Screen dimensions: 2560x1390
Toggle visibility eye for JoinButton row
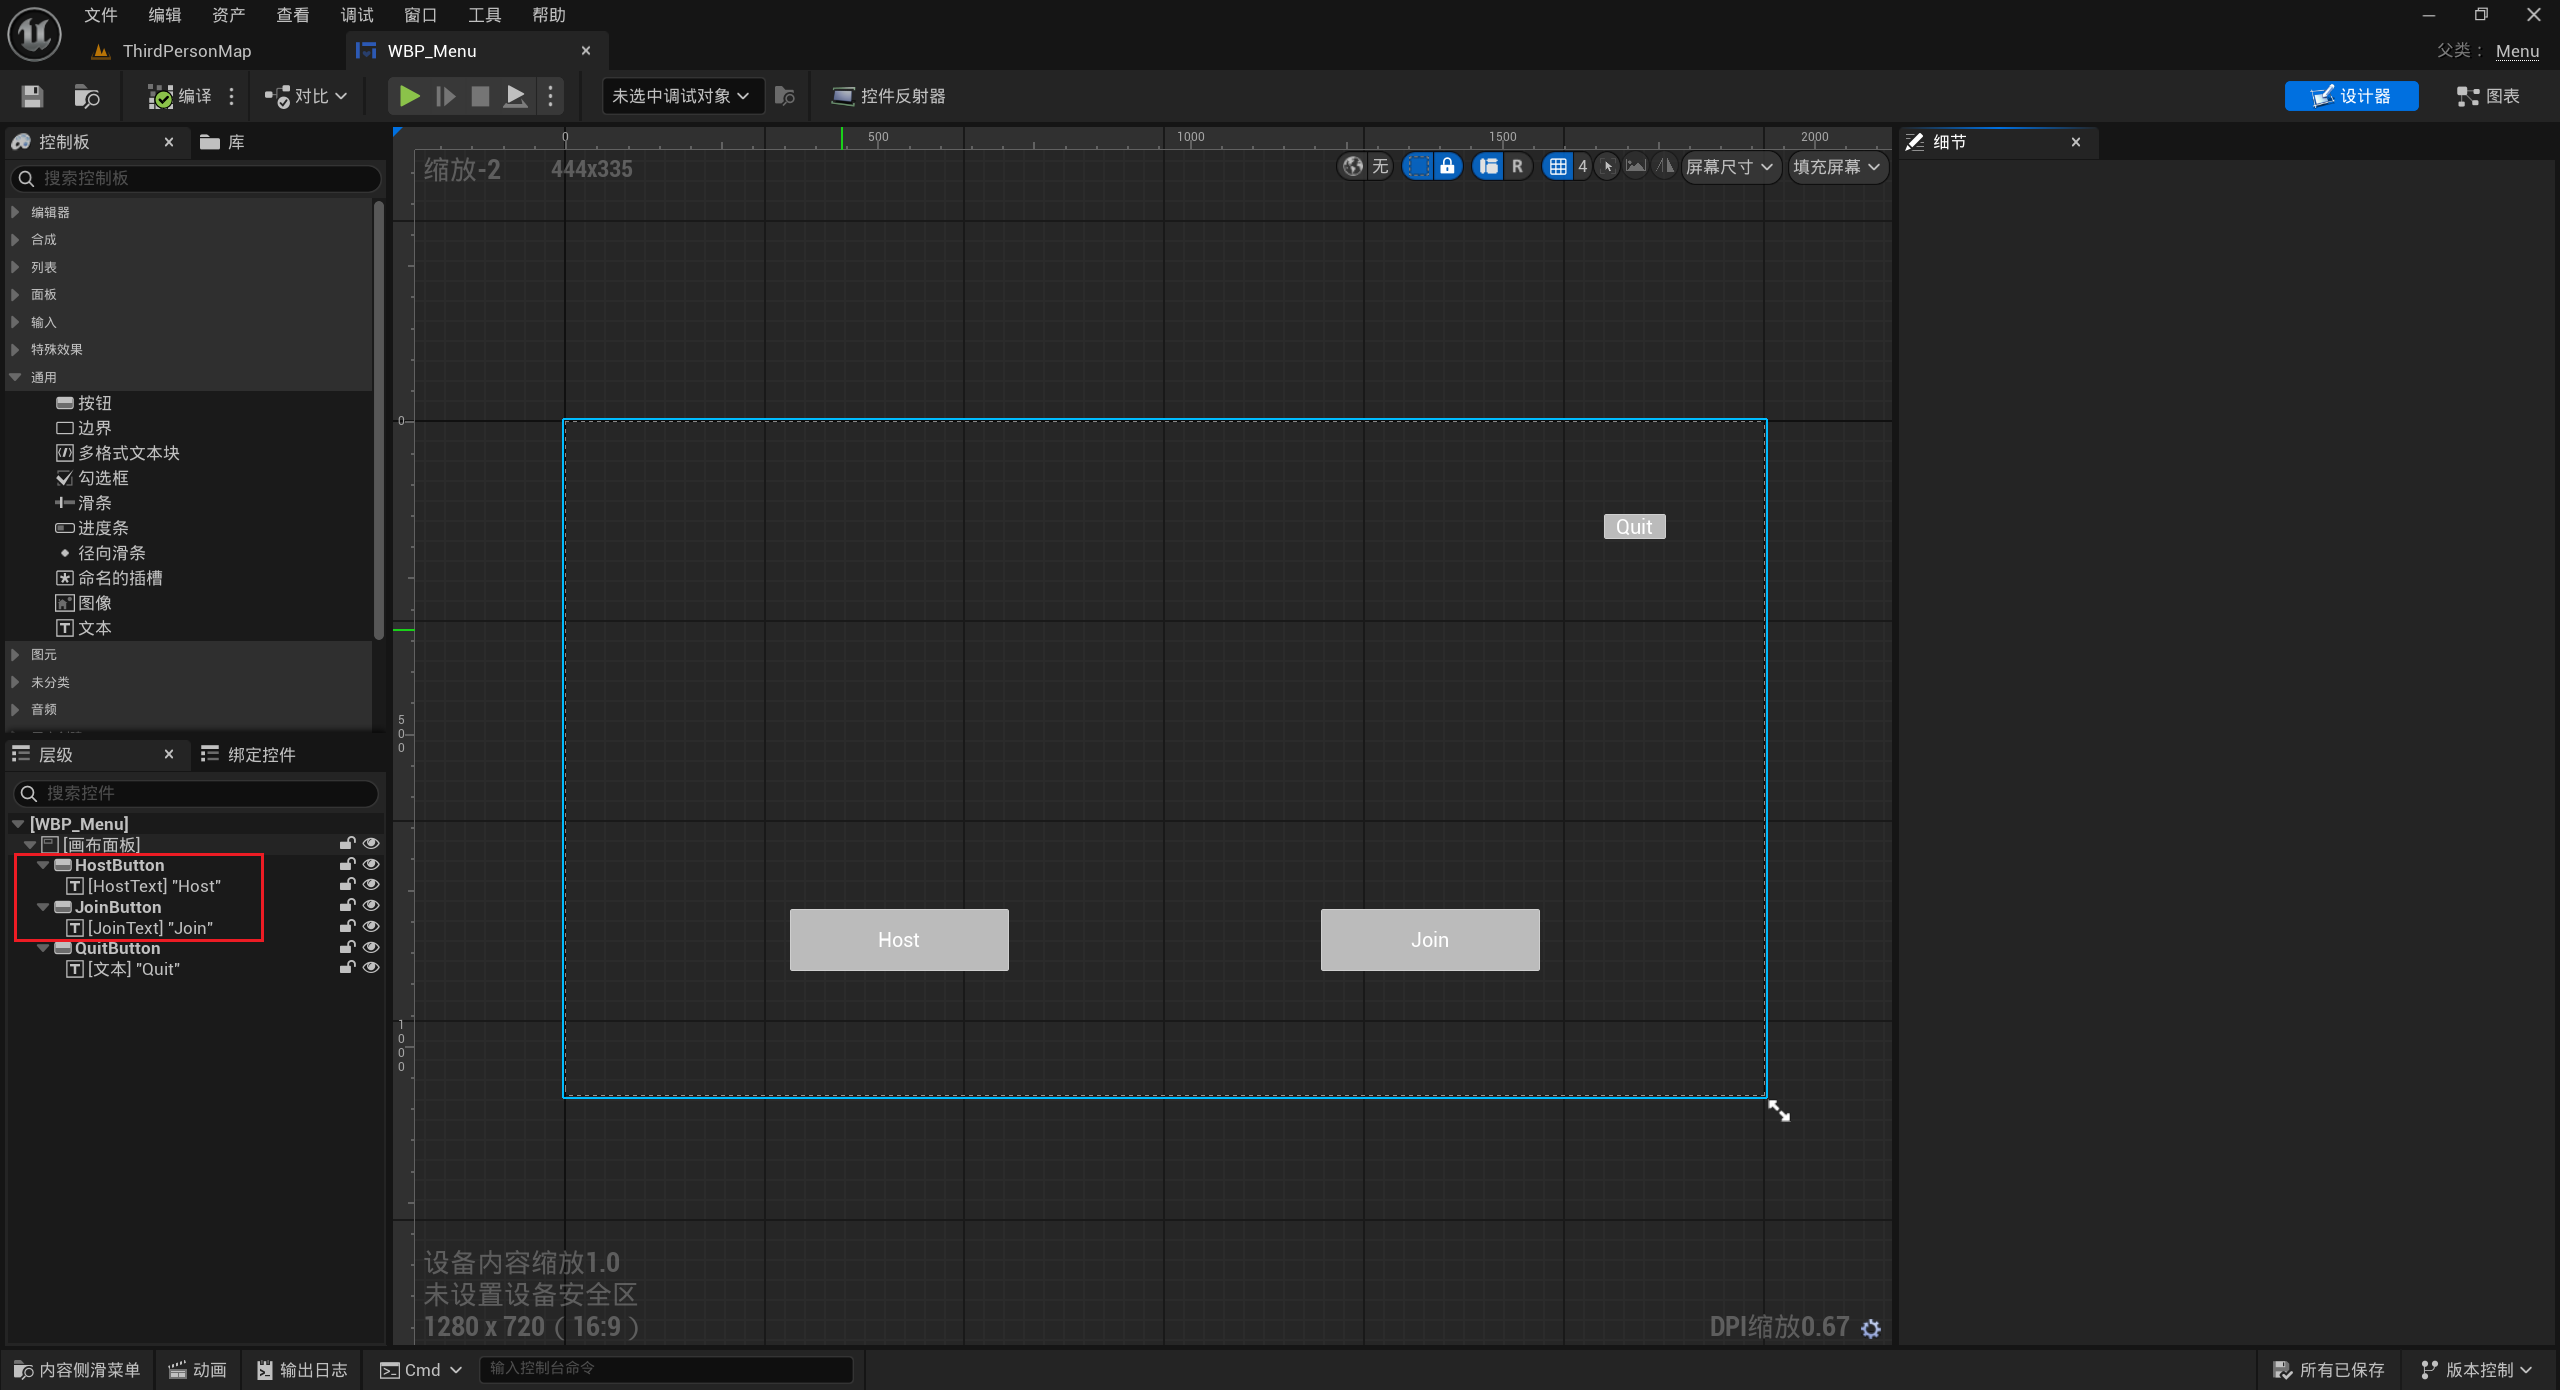click(371, 905)
